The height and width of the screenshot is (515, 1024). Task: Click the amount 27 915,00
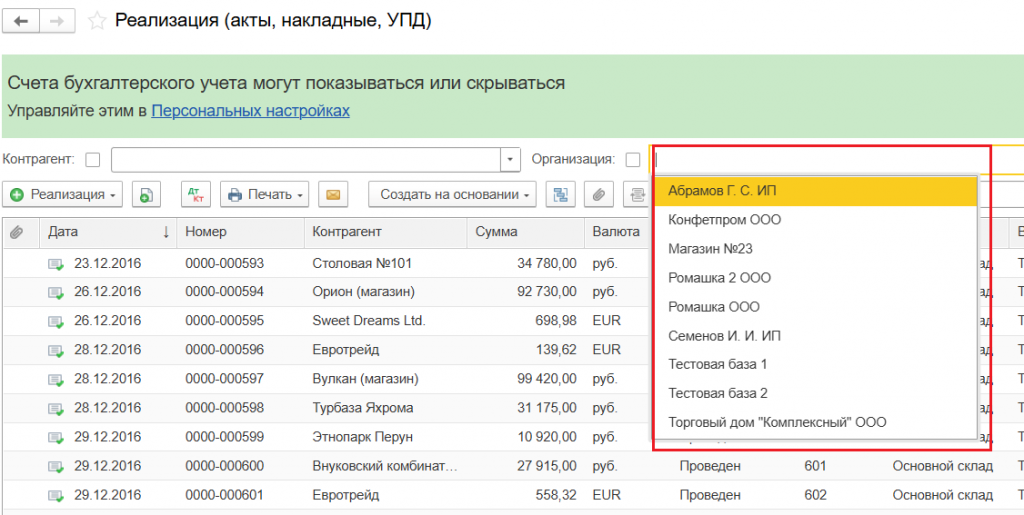point(547,466)
